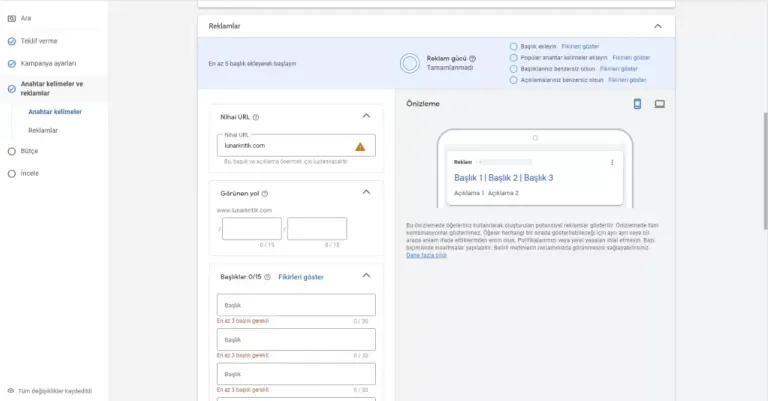Click the Teklif verme checkmark icon
768x401 pixels.
coord(12,42)
